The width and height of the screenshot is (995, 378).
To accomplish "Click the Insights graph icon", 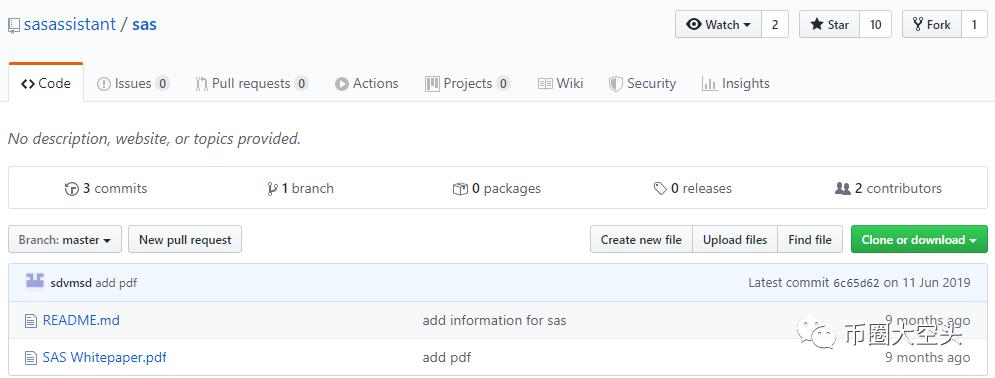I will click(709, 84).
